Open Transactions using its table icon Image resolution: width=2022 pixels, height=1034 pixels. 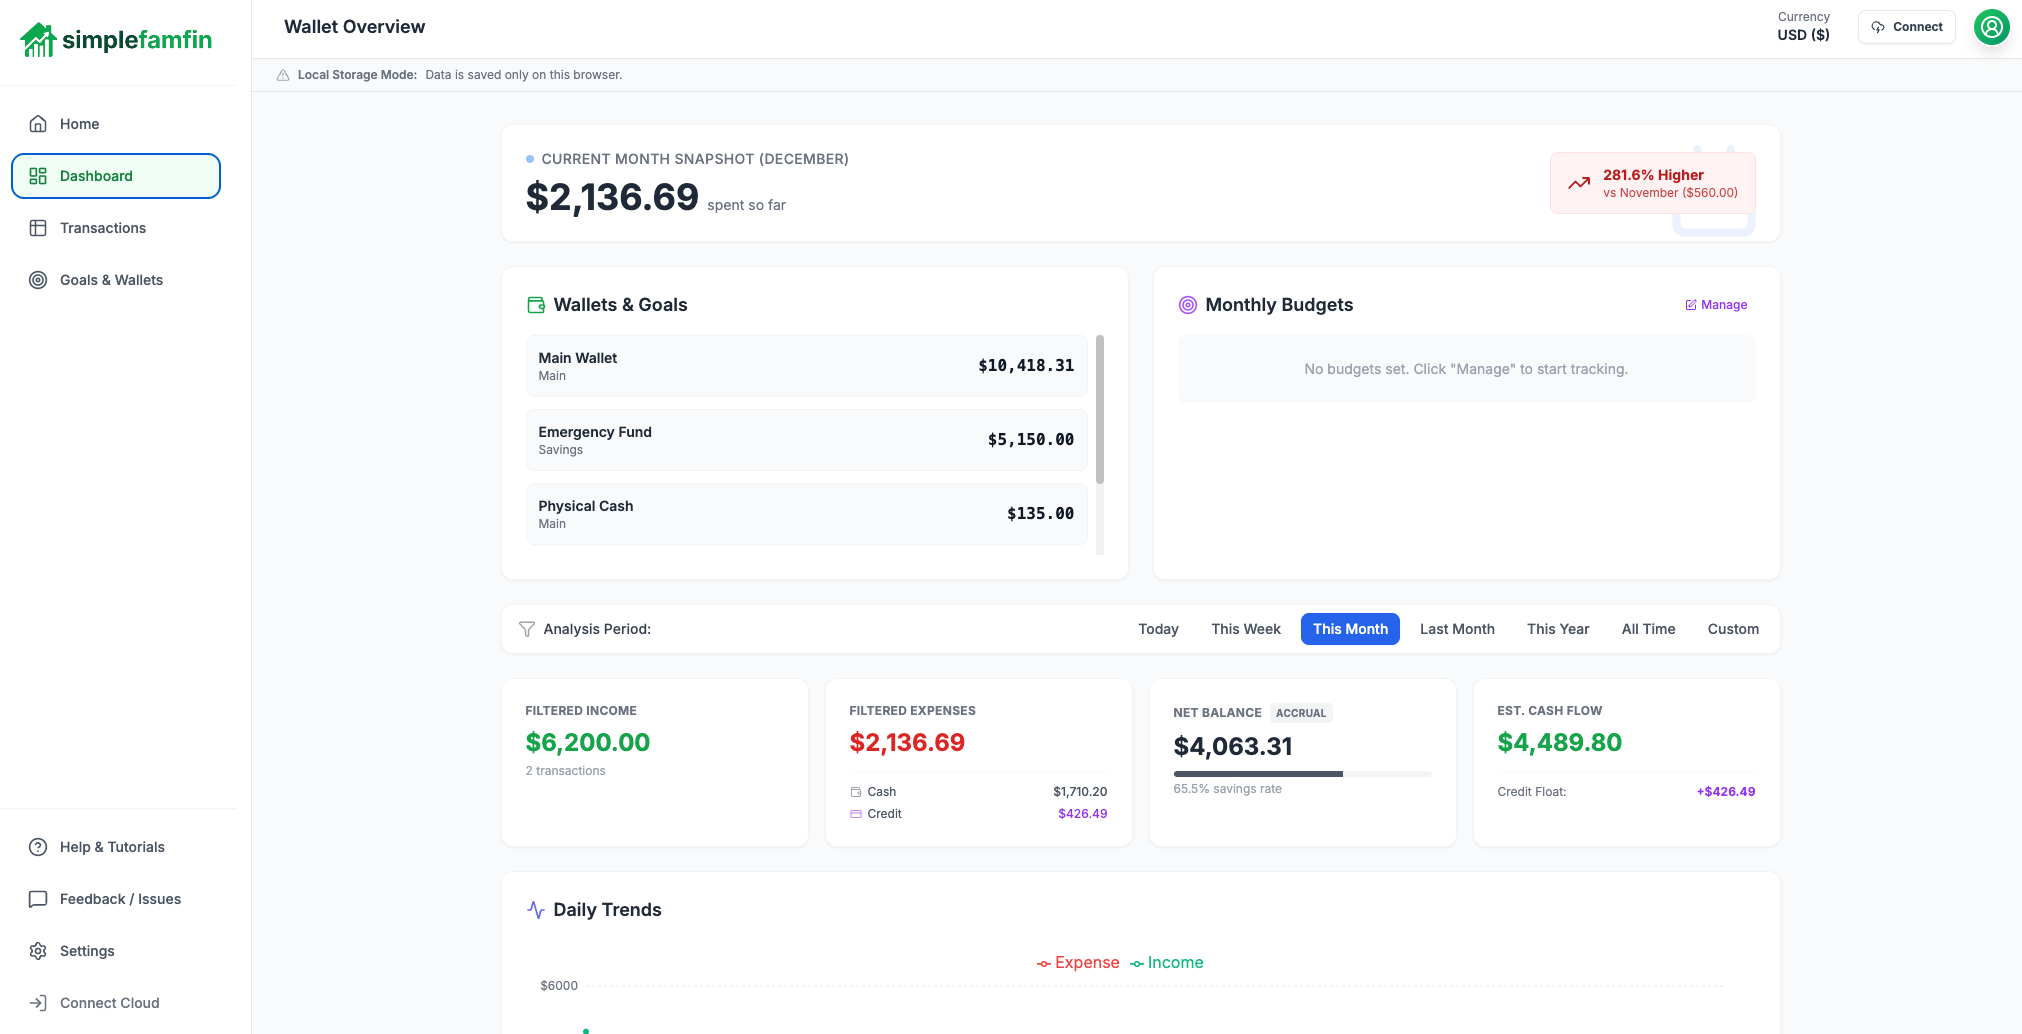coord(38,228)
